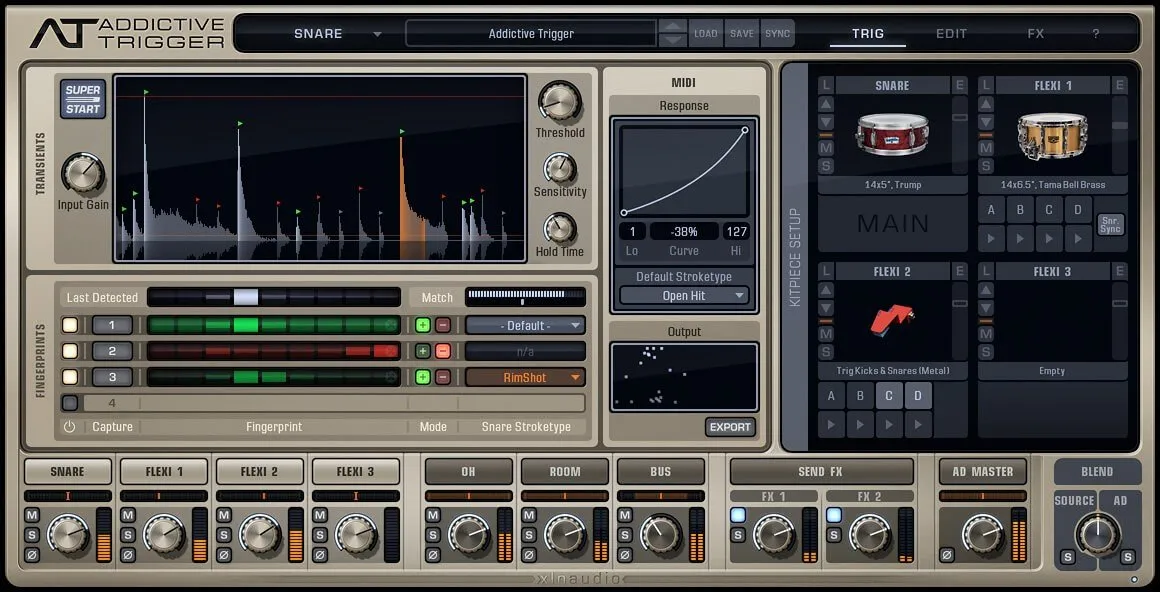Image resolution: width=1160 pixels, height=592 pixels.
Task: Switch to the EDIT tab
Action: click(950, 33)
